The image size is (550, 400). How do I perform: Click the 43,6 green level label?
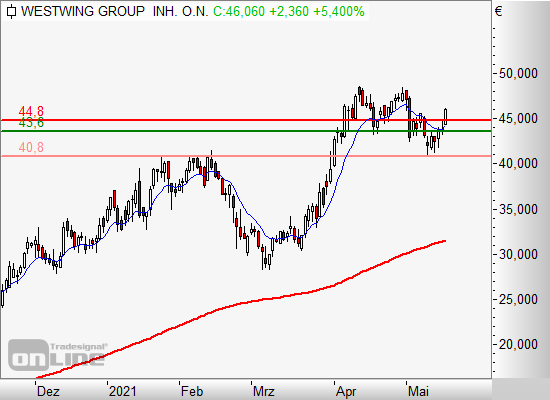(x=31, y=122)
